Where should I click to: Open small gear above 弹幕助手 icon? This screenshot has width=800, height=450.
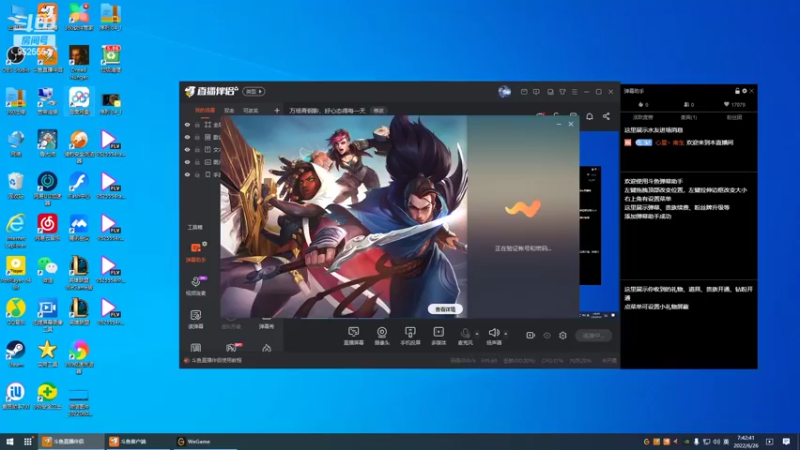pyautogui.click(x=205, y=244)
